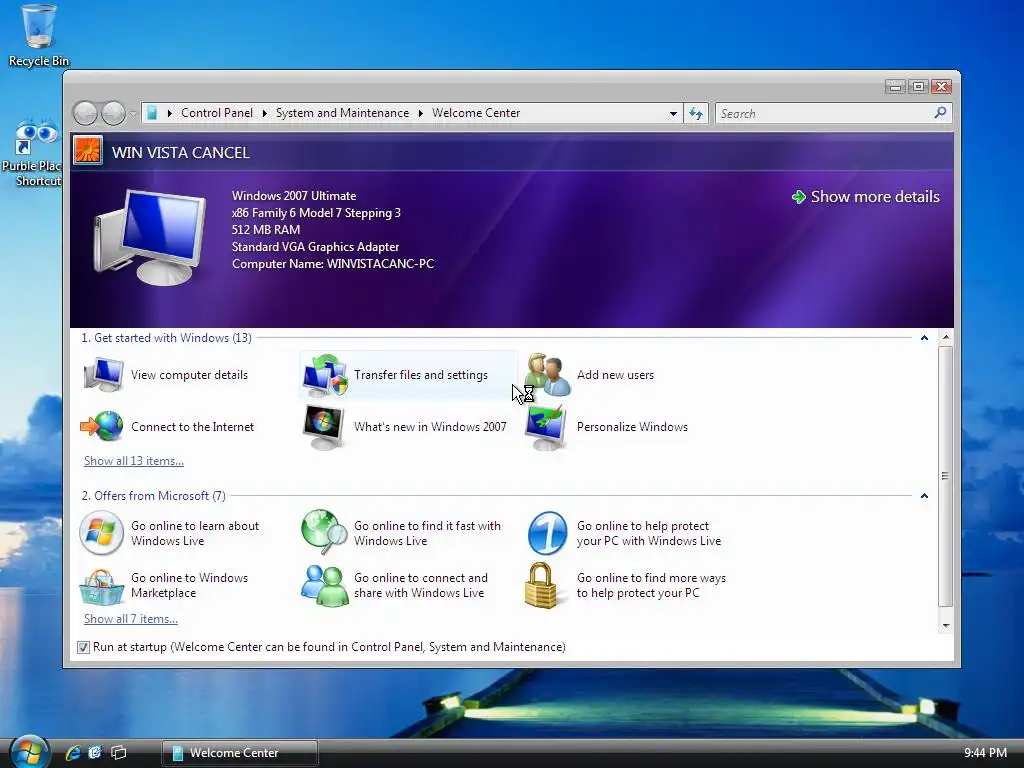Open the Windows Marketplace basket icon
This screenshot has width=1024, height=768.
tap(101, 586)
